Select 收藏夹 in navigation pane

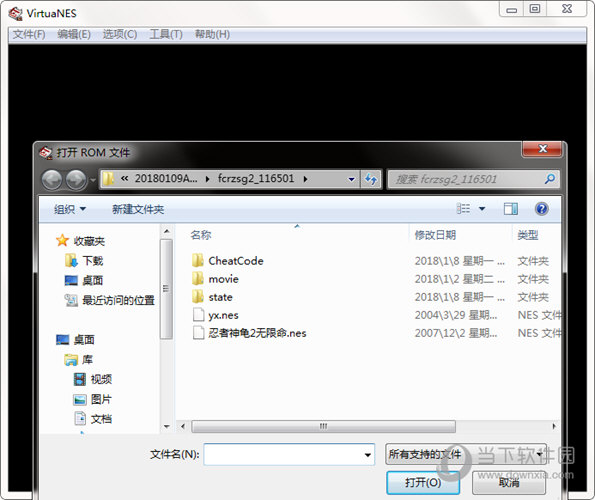[89, 241]
